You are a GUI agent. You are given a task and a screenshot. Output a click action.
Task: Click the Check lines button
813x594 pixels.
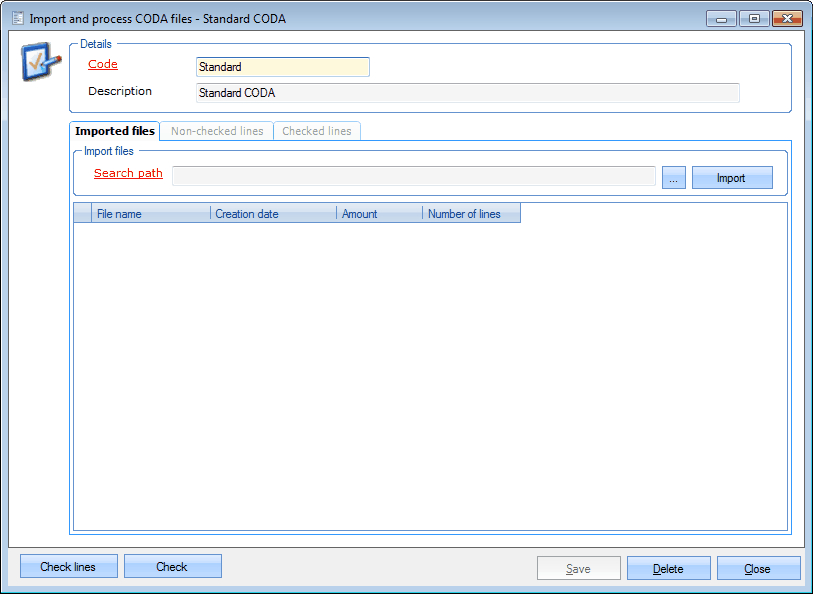pos(68,567)
